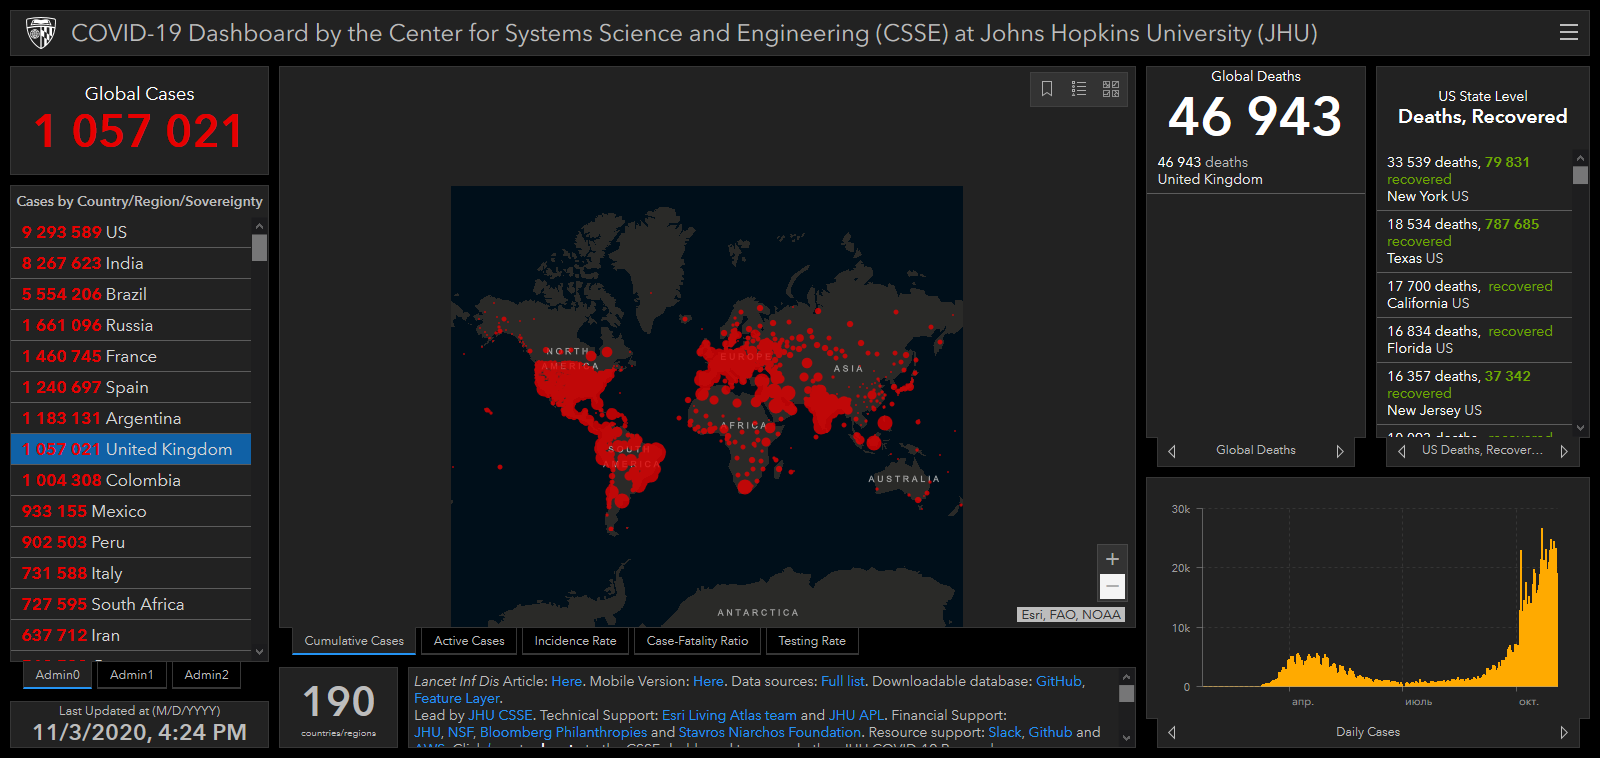Select Colombia in the country list
The image size is (1600, 758).
coord(131,480)
